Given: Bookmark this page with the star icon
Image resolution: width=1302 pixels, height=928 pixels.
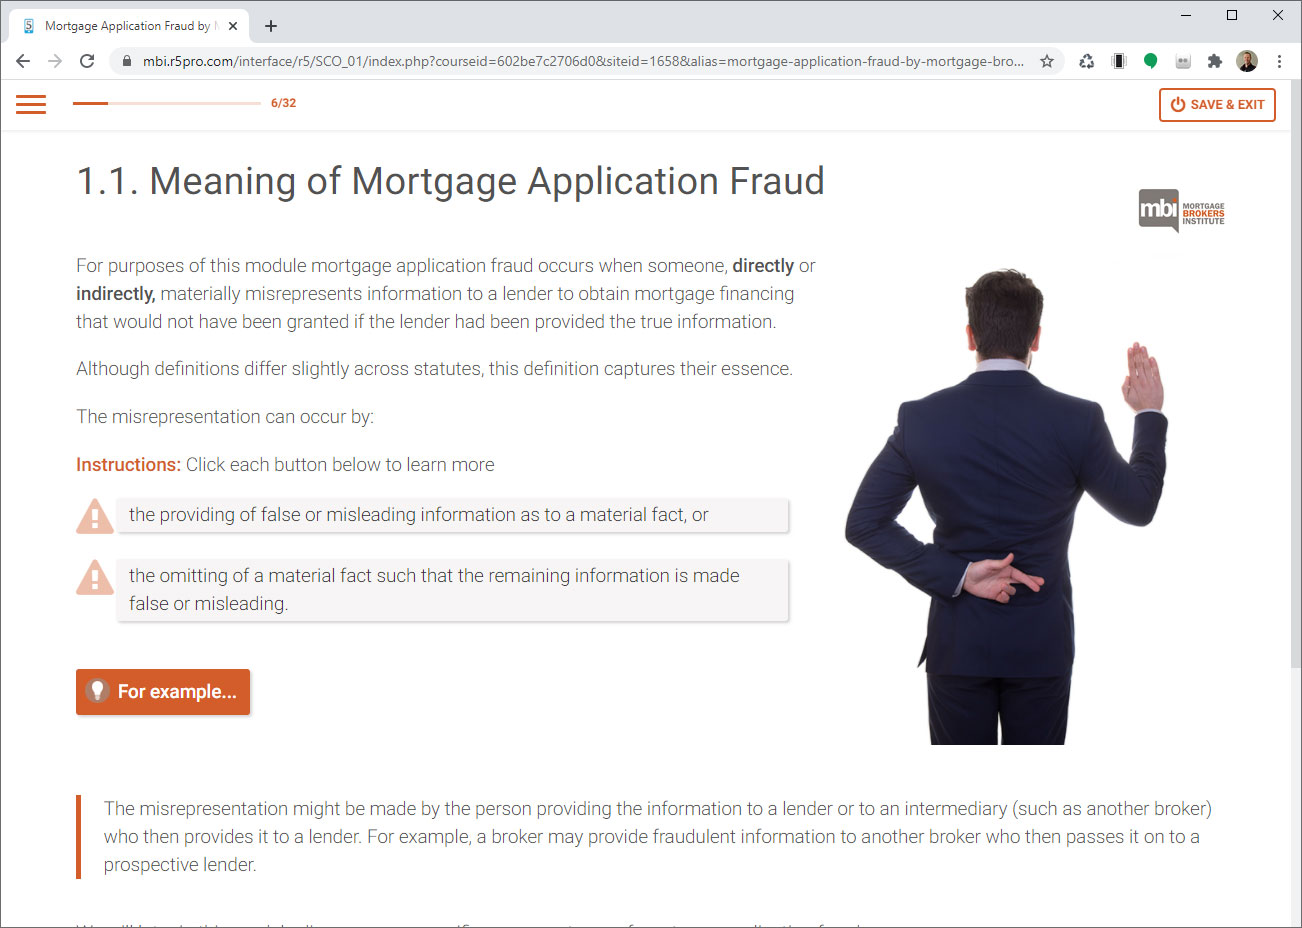Looking at the screenshot, I should click(x=1047, y=61).
